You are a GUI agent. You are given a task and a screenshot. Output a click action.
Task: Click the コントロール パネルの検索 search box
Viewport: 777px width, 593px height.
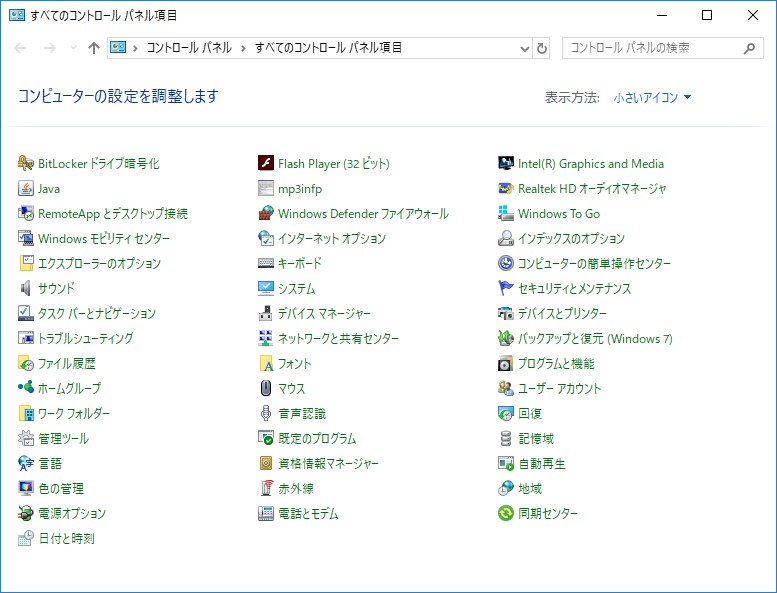click(x=652, y=48)
